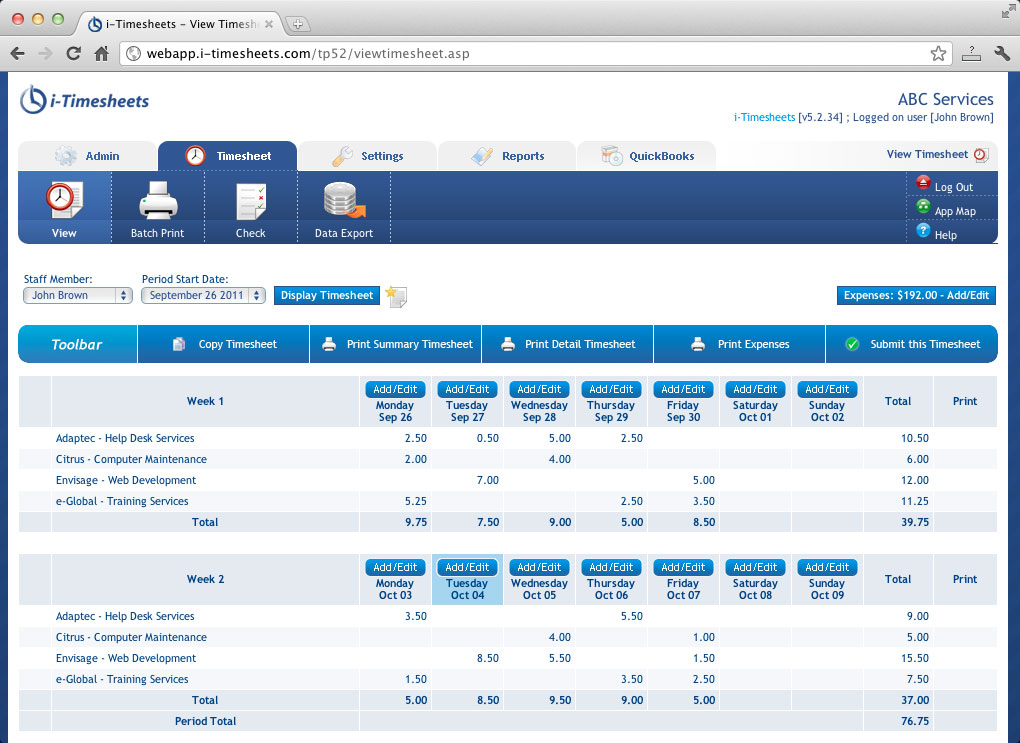Add/Edit Wednesday Oct 05 entries

(x=539, y=567)
